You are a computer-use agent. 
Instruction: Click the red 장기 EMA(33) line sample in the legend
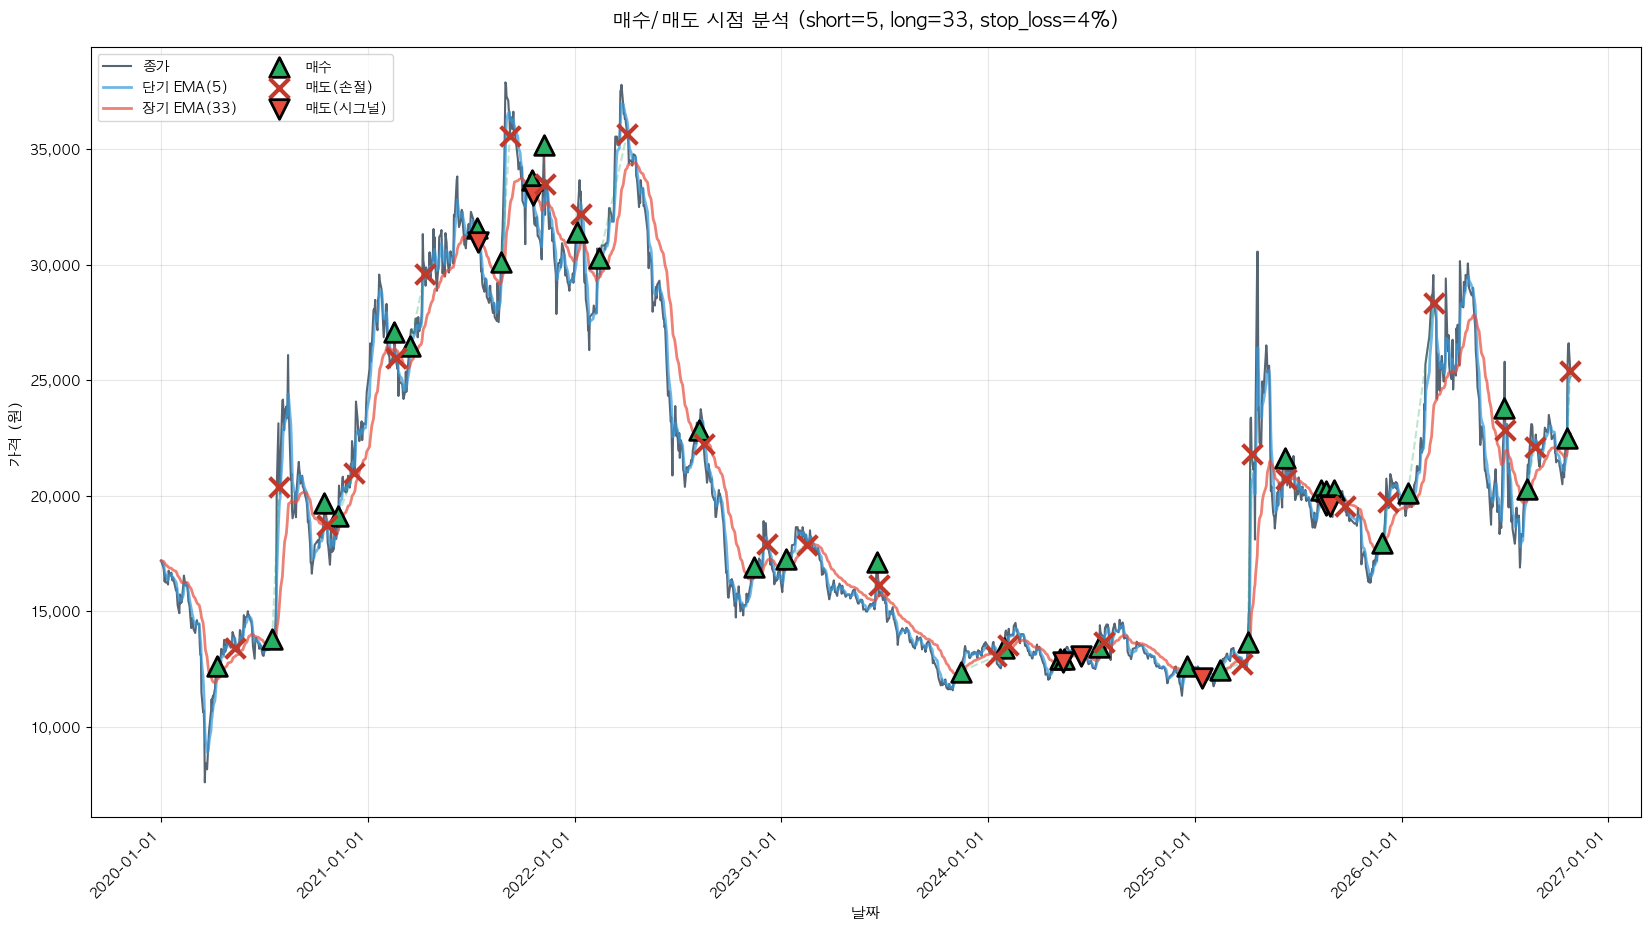118,108
